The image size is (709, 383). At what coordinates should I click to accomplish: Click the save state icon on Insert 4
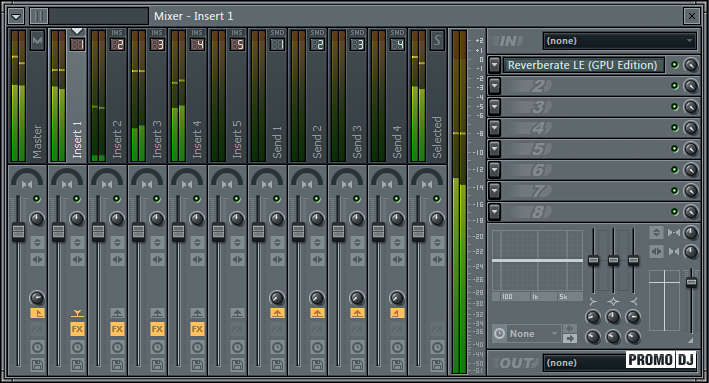click(x=197, y=364)
